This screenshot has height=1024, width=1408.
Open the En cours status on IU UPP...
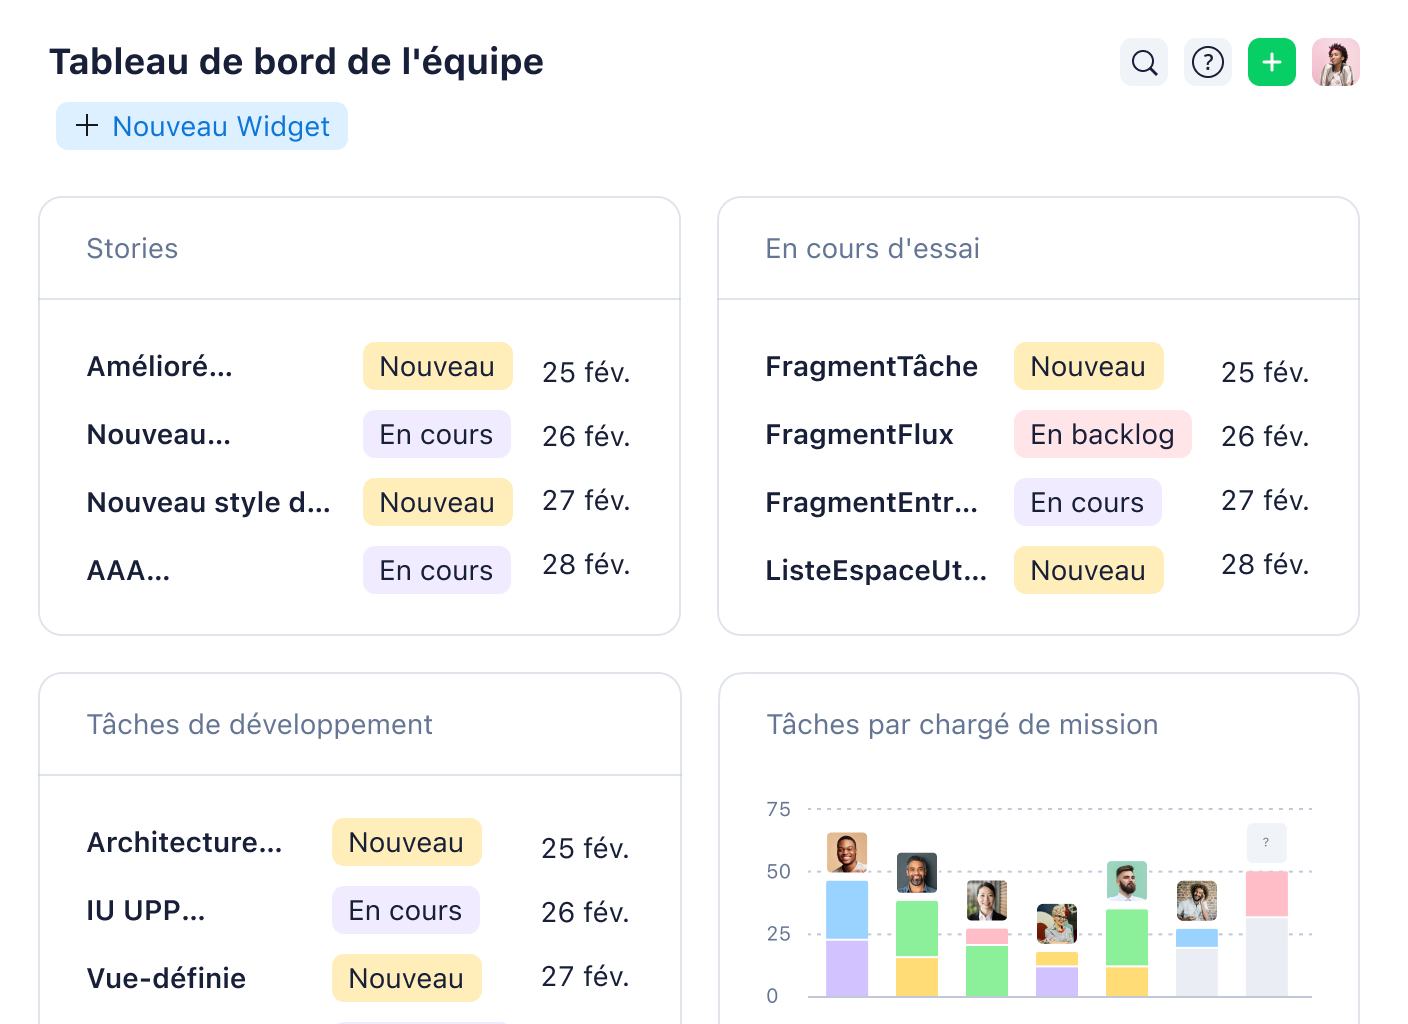tap(405, 910)
